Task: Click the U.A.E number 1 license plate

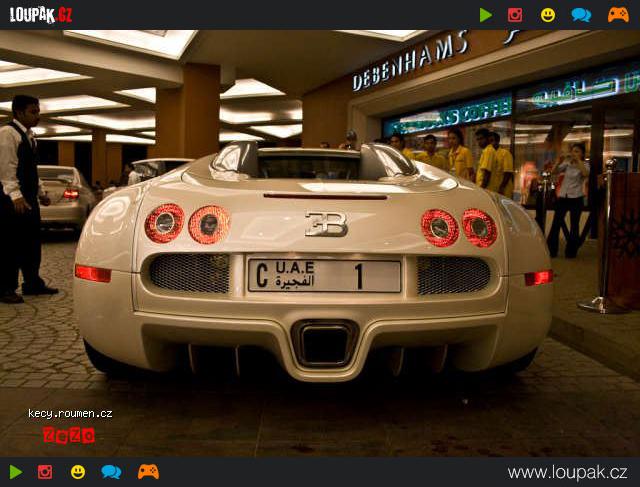Action: [x=324, y=276]
